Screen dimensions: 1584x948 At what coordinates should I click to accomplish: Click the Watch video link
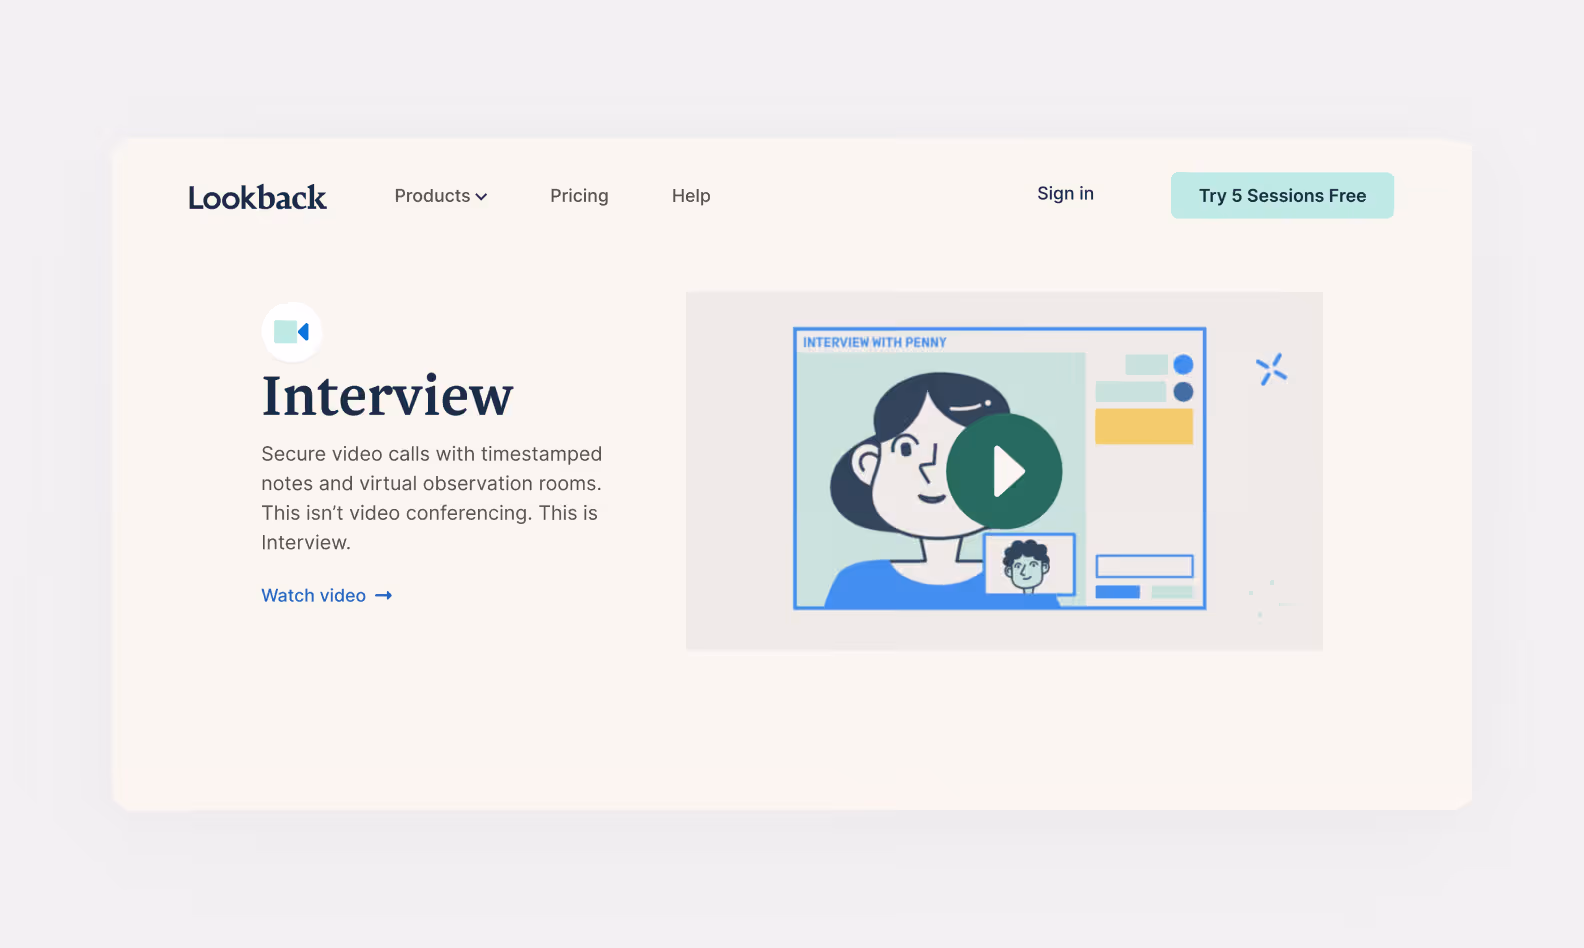click(327, 595)
